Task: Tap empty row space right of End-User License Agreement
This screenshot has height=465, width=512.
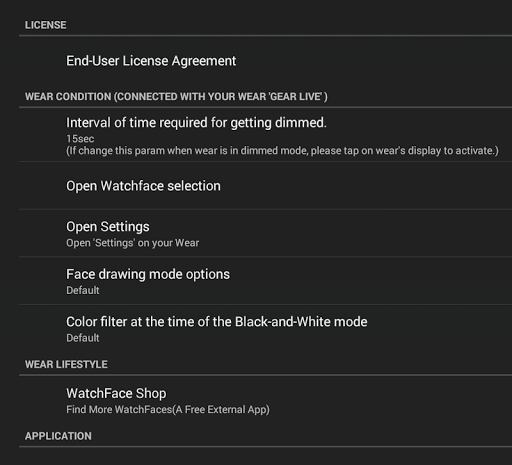Action: tap(374, 61)
